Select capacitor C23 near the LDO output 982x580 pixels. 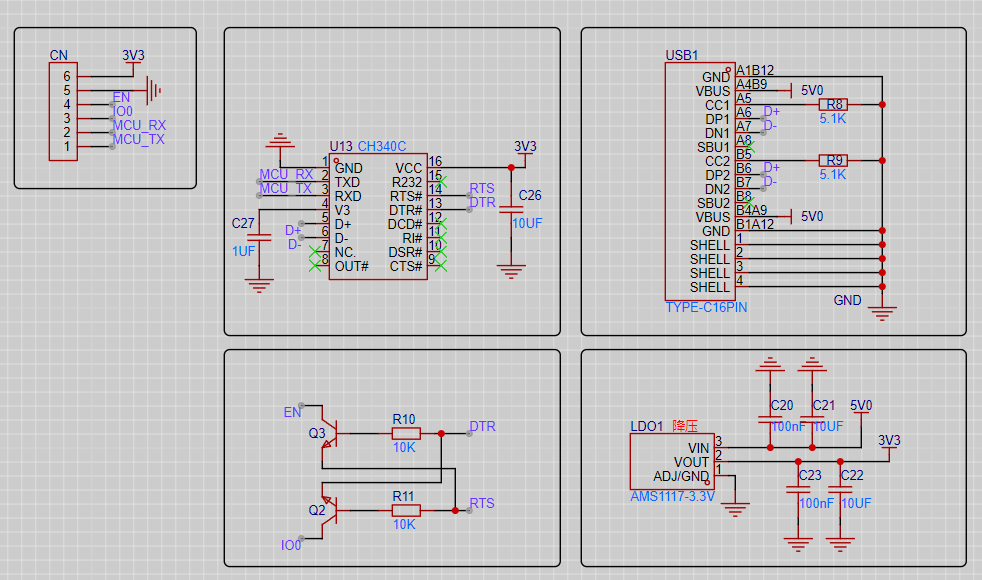tap(797, 490)
